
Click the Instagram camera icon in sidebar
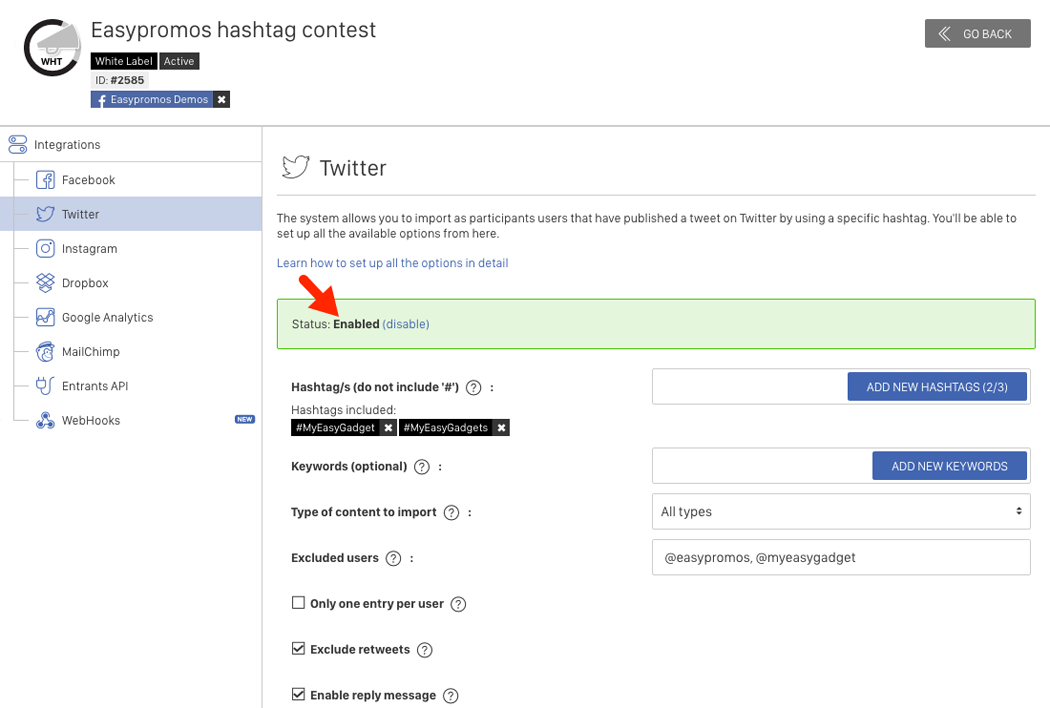(x=45, y=249)
